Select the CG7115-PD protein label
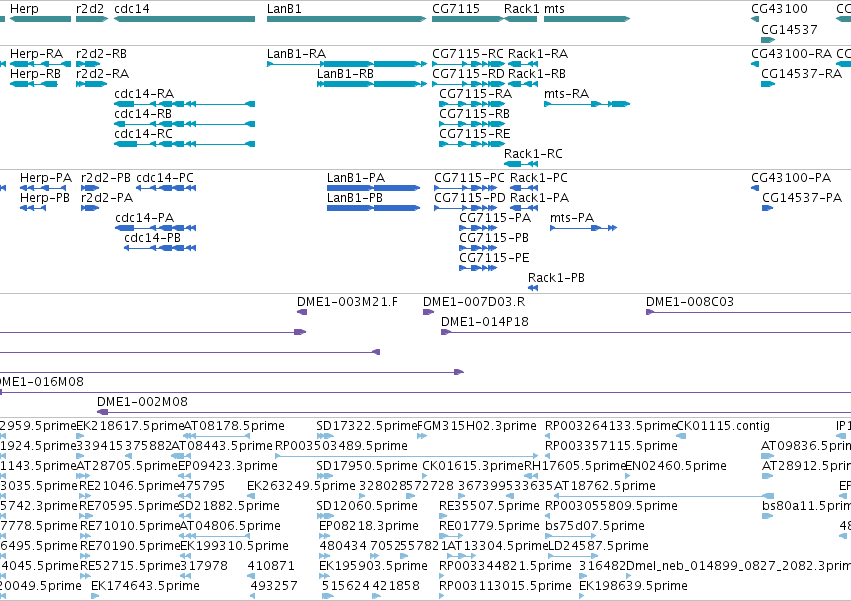The width and height of the screenshot is (851, 601). (x=470, y=198)
